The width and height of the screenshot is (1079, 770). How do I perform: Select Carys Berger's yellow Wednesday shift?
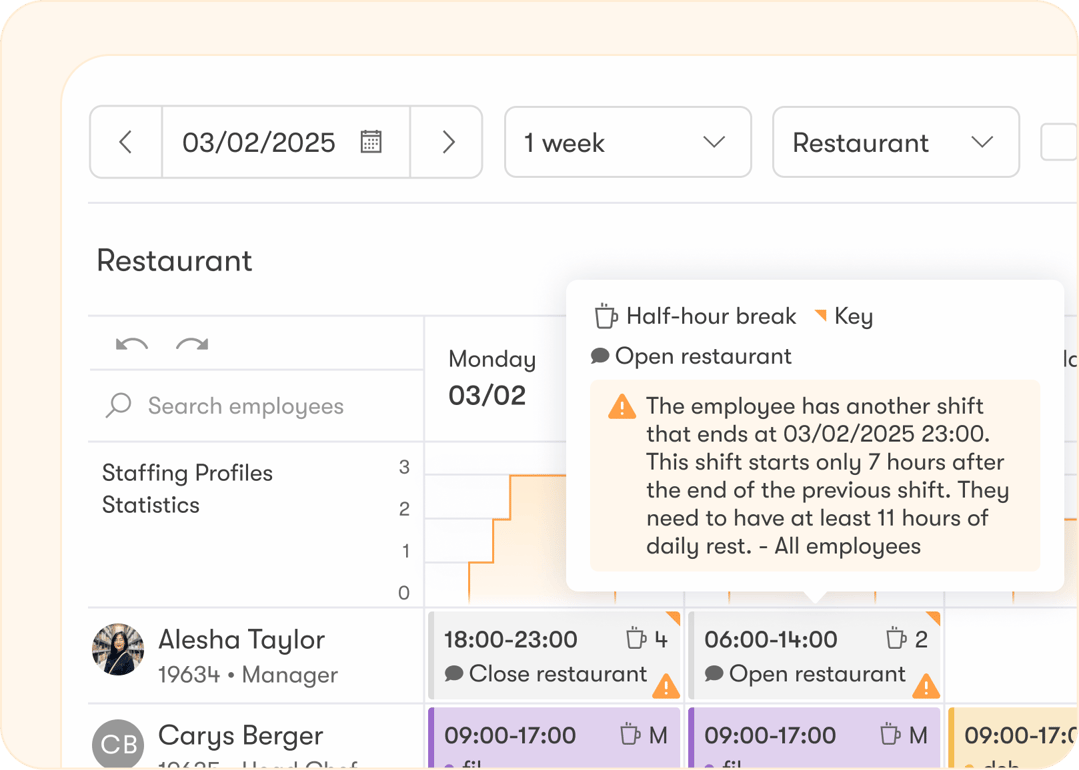[x=1013, y=738]
